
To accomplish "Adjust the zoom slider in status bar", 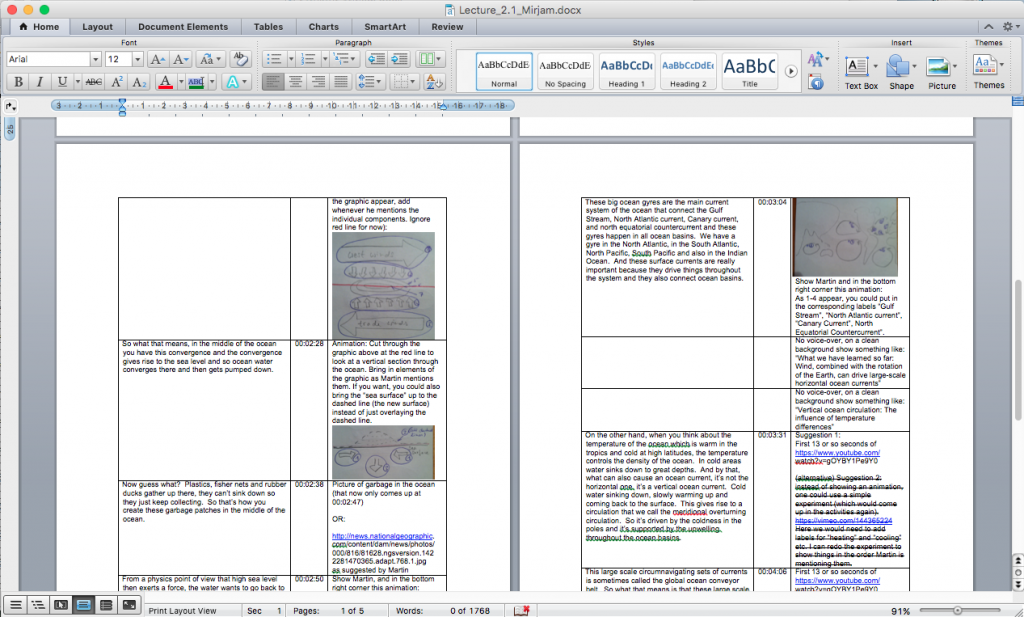I will click(x=957, y=609).
